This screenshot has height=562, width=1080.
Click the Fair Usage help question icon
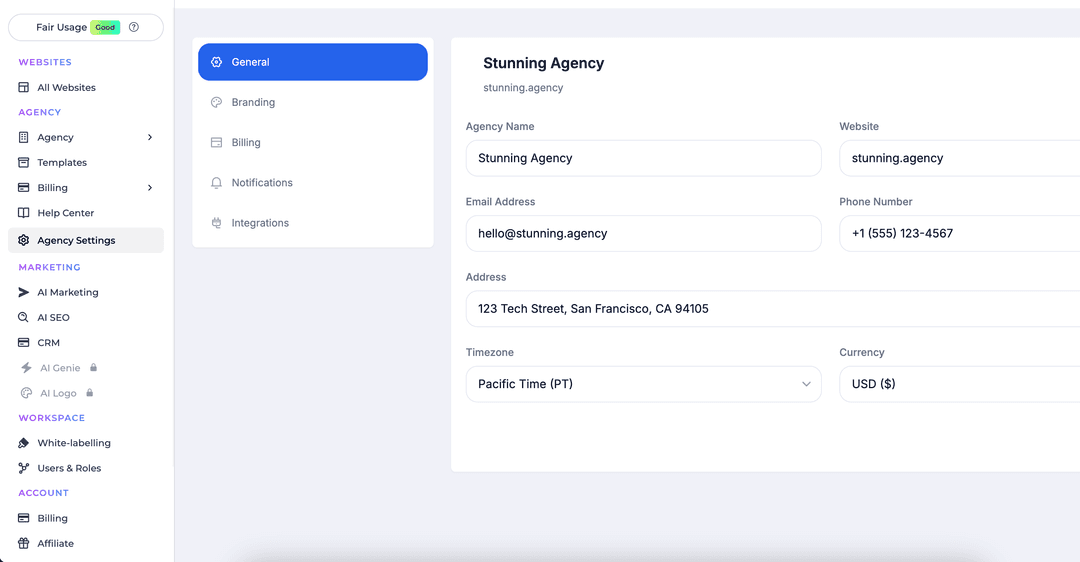click(134, 27)
